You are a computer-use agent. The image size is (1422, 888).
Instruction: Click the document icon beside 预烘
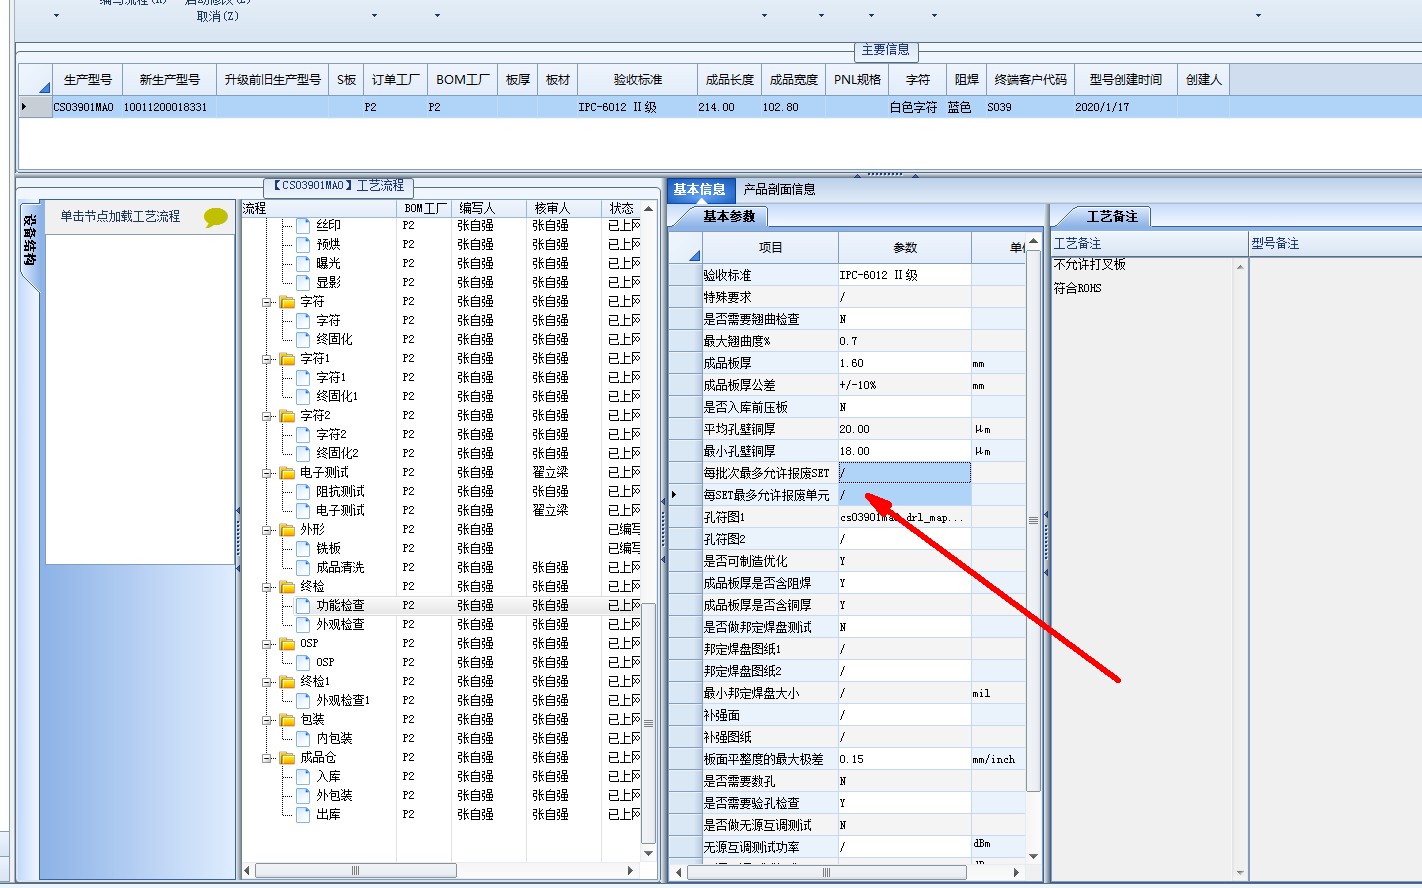point(303,245)
